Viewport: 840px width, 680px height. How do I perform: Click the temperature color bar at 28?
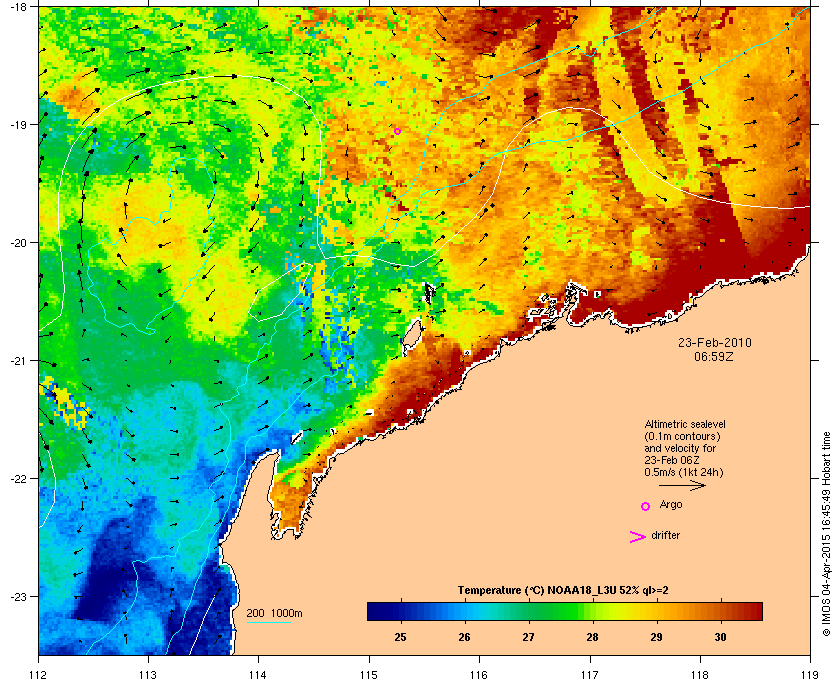tap(592, 611)
